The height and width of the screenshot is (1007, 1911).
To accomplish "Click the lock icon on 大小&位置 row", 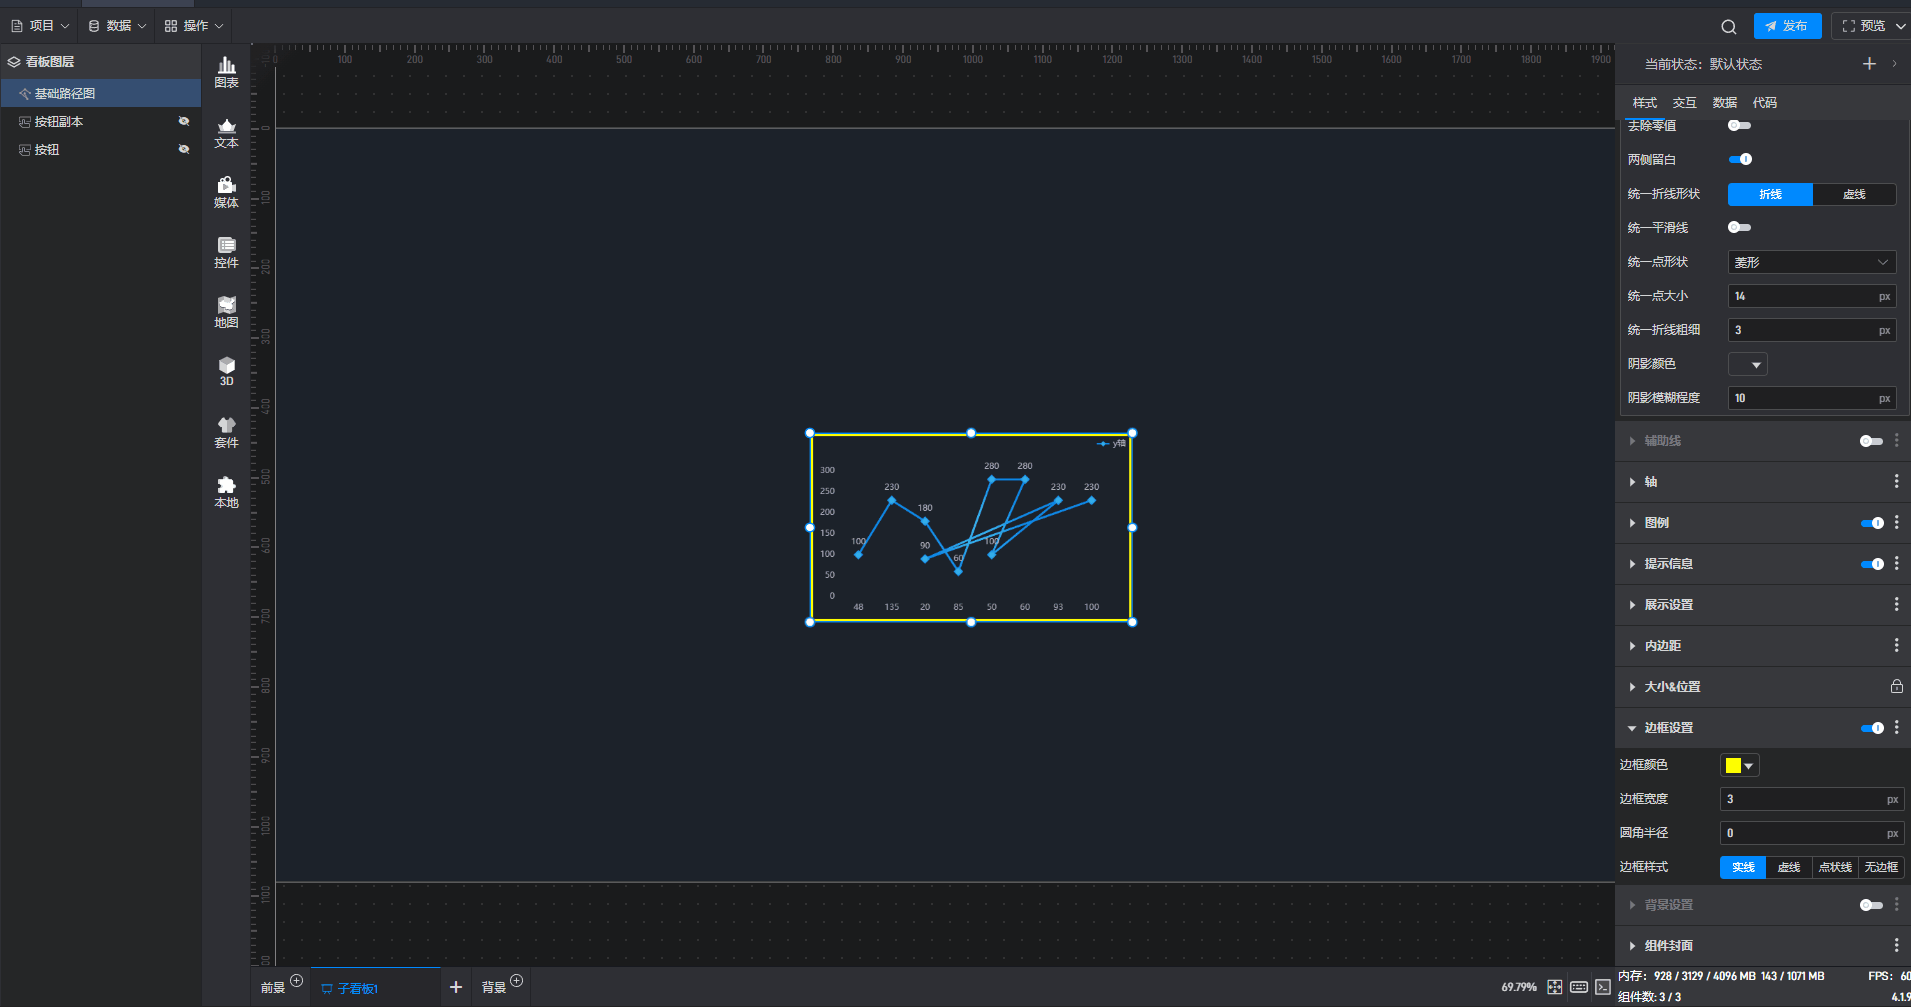I will pos(1896,686).
